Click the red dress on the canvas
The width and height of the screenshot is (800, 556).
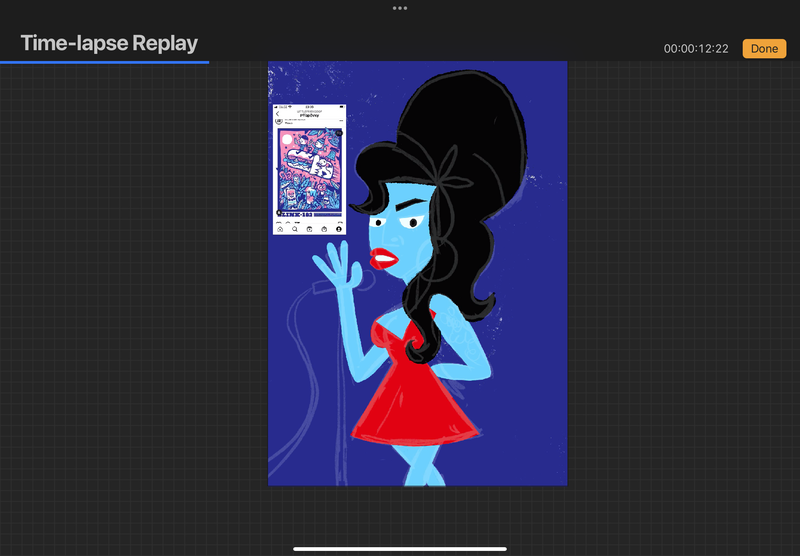click(414, 395)
